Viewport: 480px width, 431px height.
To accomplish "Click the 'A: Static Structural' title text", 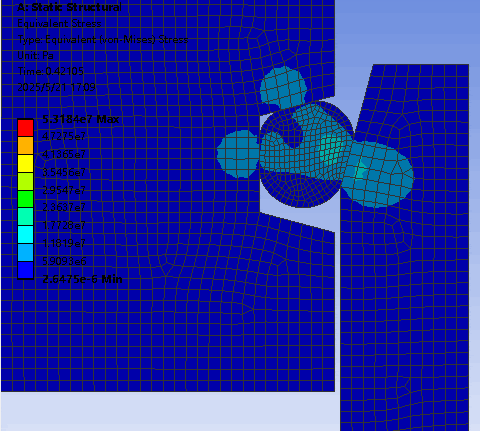I will [69, 7].
